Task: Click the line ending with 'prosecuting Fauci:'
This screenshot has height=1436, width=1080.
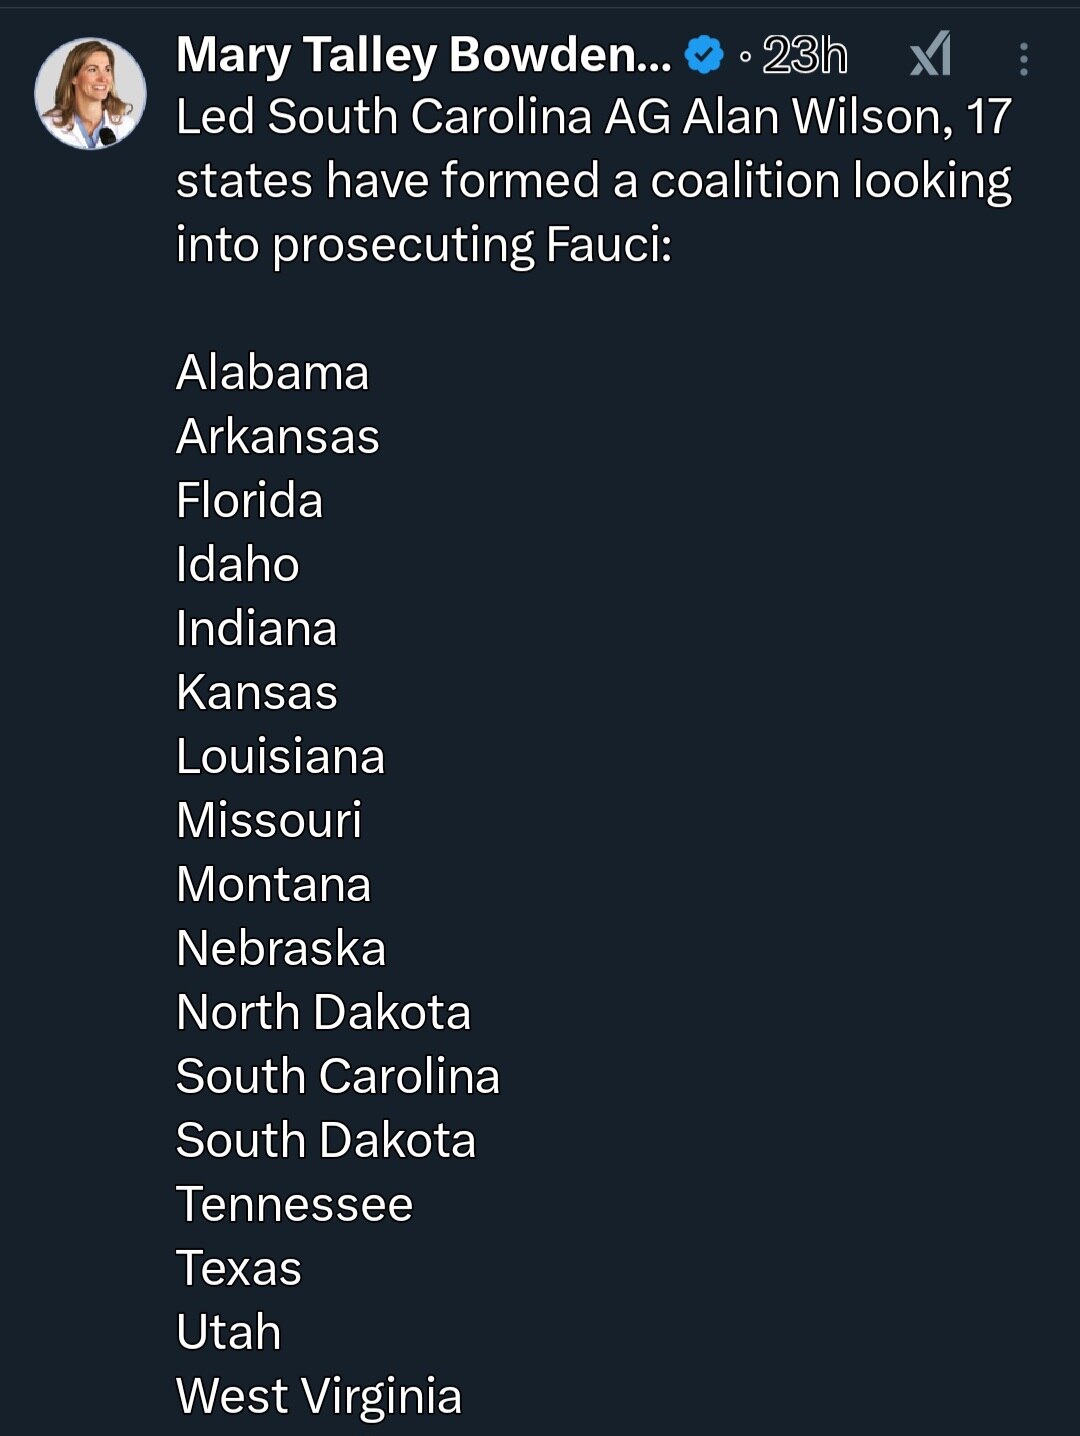Action: tap(424, 245)
